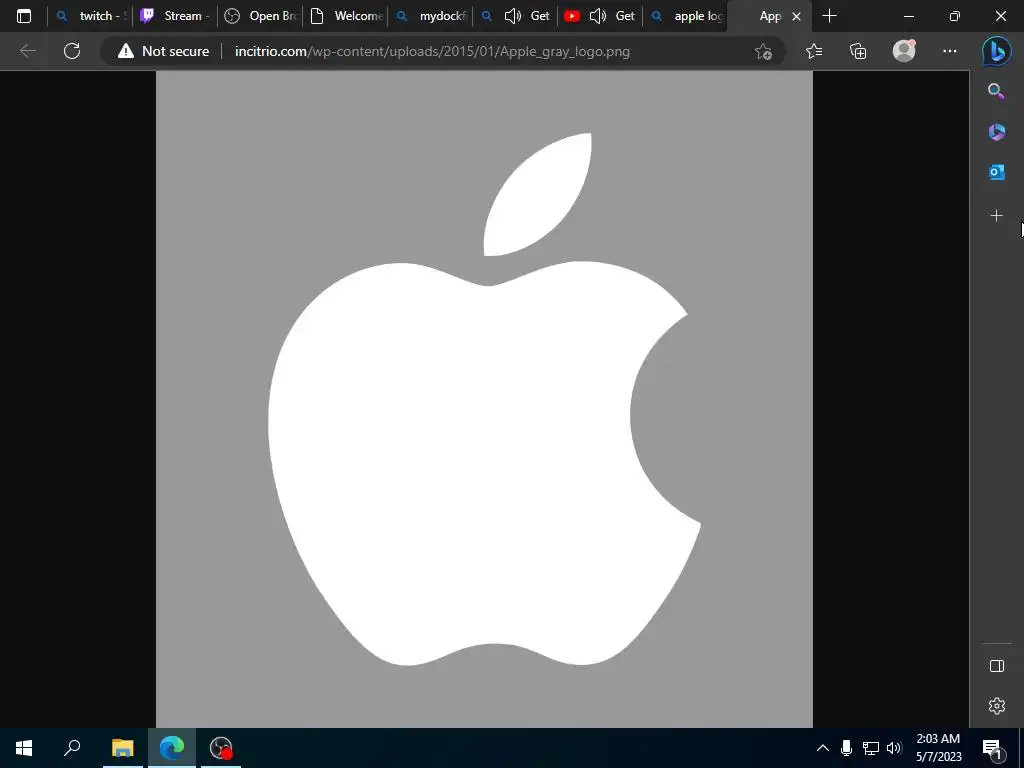Image resolution: width=1024 pixels, height=768 pixels.
Task: Switch to the Twitch Stream tab
Action: (x=175, y=16)
